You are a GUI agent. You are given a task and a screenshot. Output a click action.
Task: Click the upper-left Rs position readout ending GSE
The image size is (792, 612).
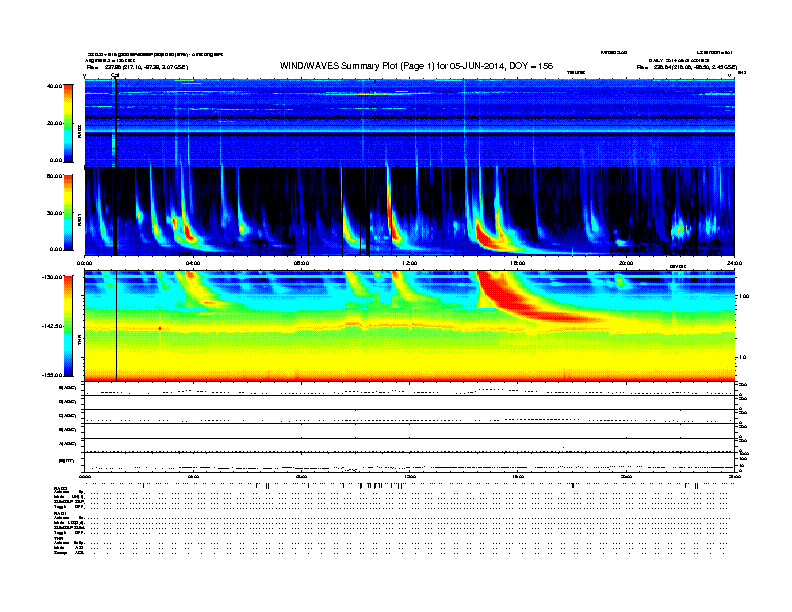click(137, 67)
